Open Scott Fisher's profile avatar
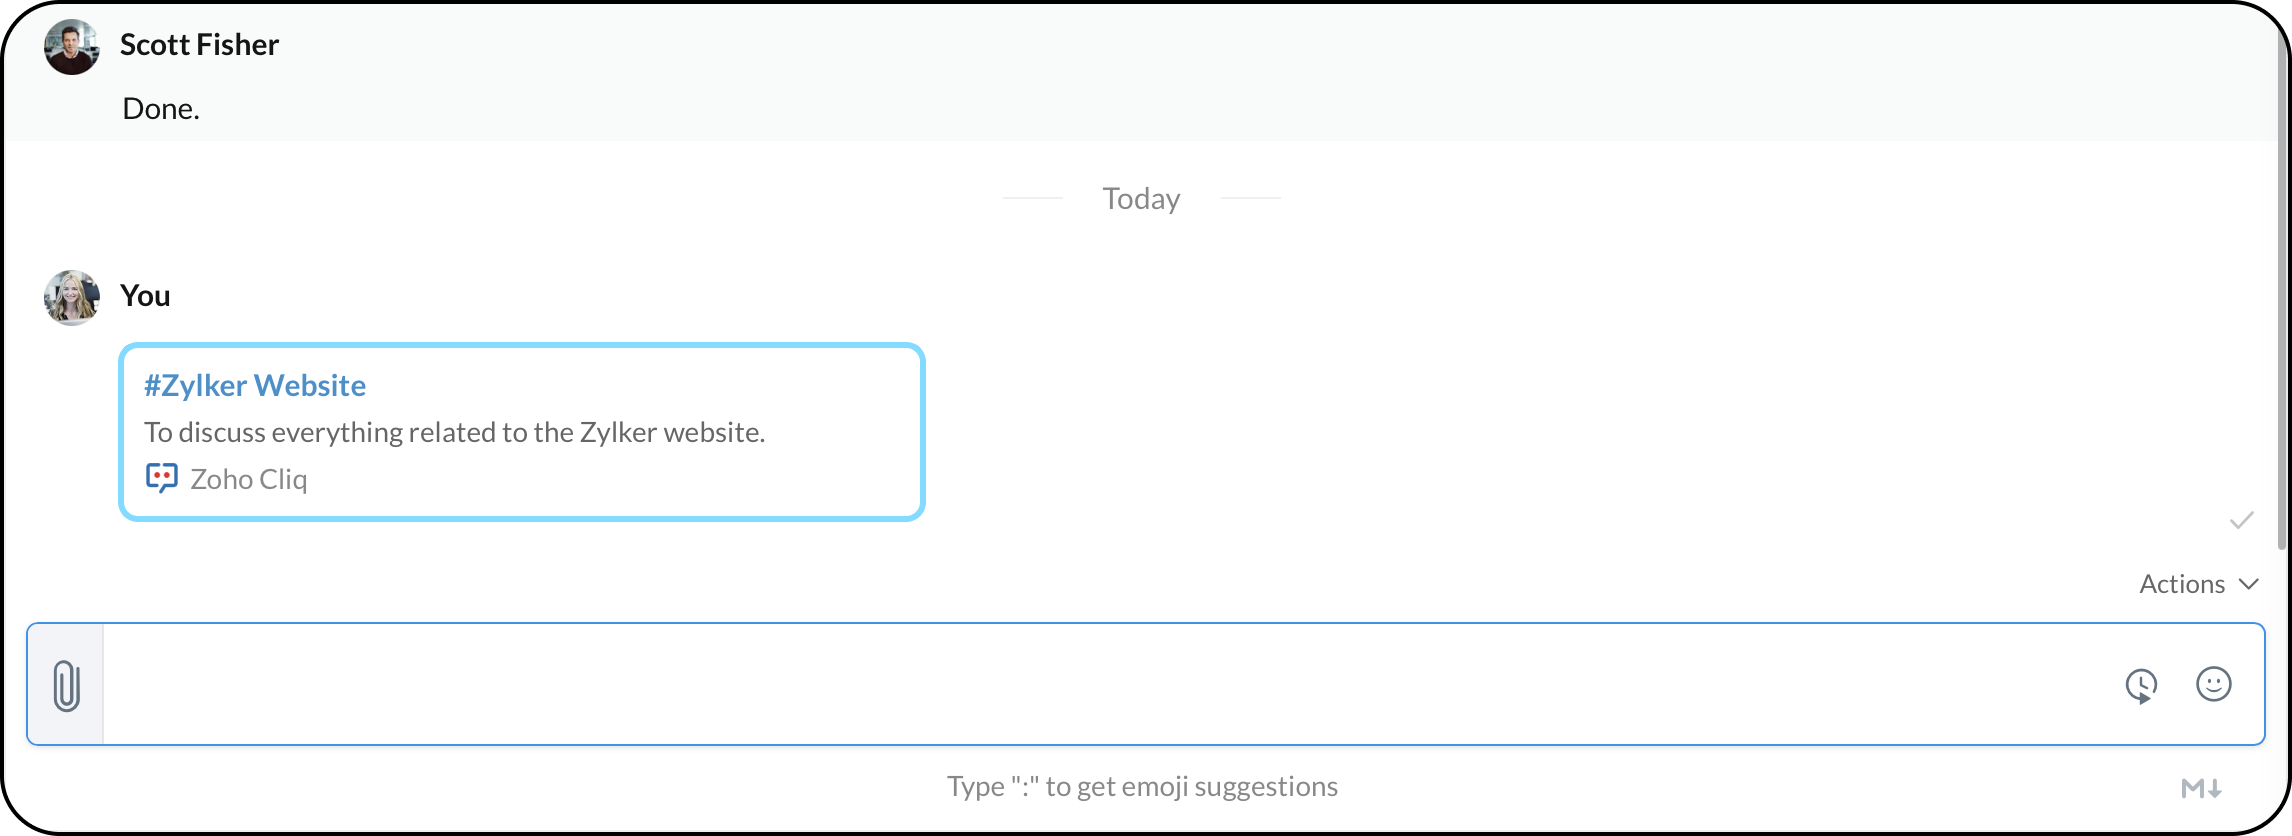 (x=71, y=47)
